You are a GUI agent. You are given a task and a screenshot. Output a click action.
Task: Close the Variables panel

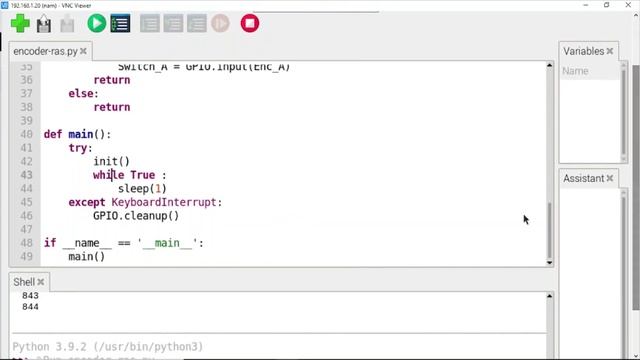point(610,51)
